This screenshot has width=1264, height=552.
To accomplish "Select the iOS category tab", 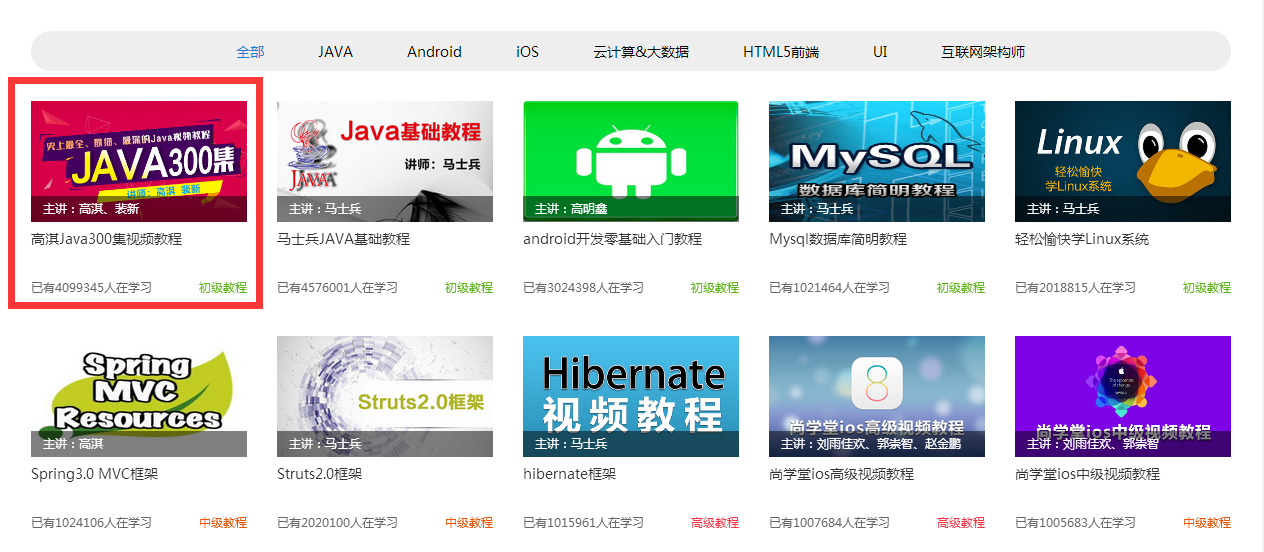I will tap(527, 52).
